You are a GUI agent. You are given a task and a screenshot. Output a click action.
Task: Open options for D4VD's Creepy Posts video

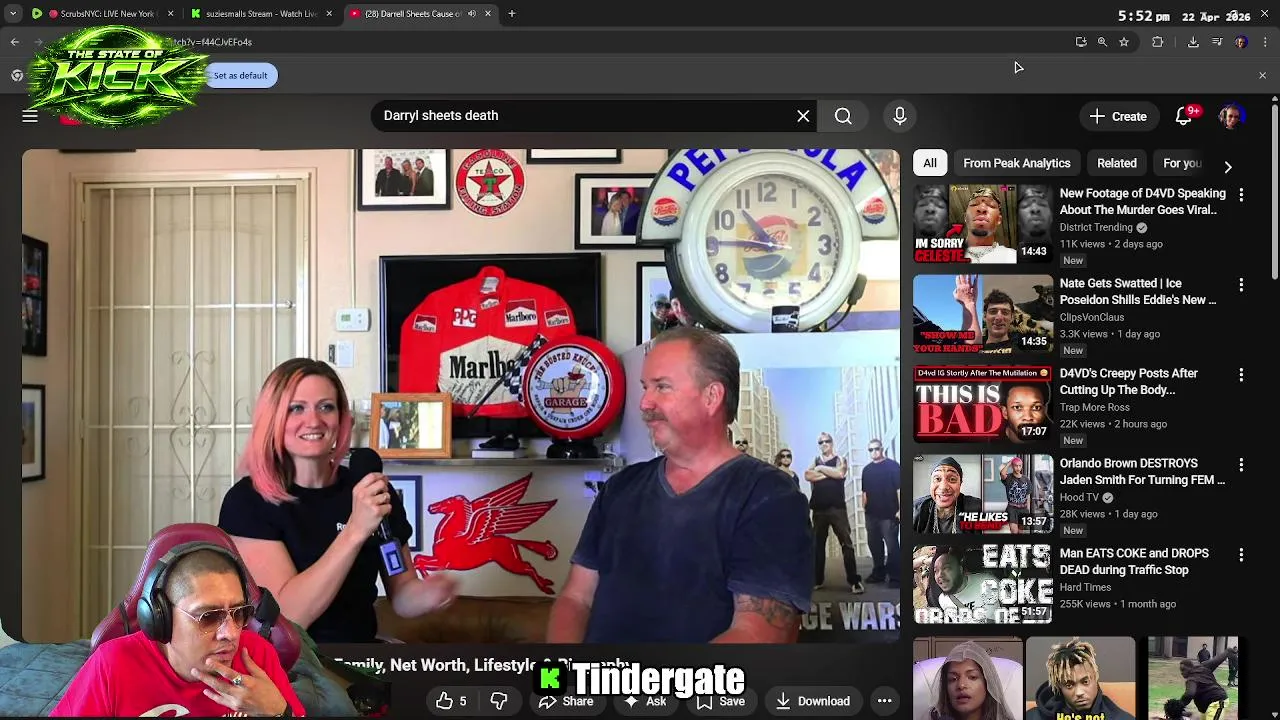click(x=1241, y=374)
